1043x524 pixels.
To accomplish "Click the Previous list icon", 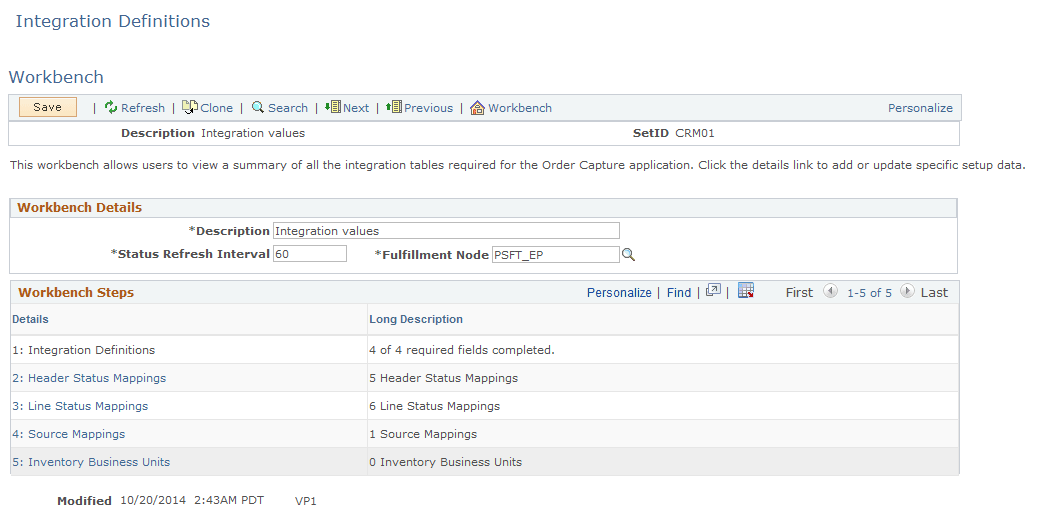I will pyautogui.click(x=394, y=106).
